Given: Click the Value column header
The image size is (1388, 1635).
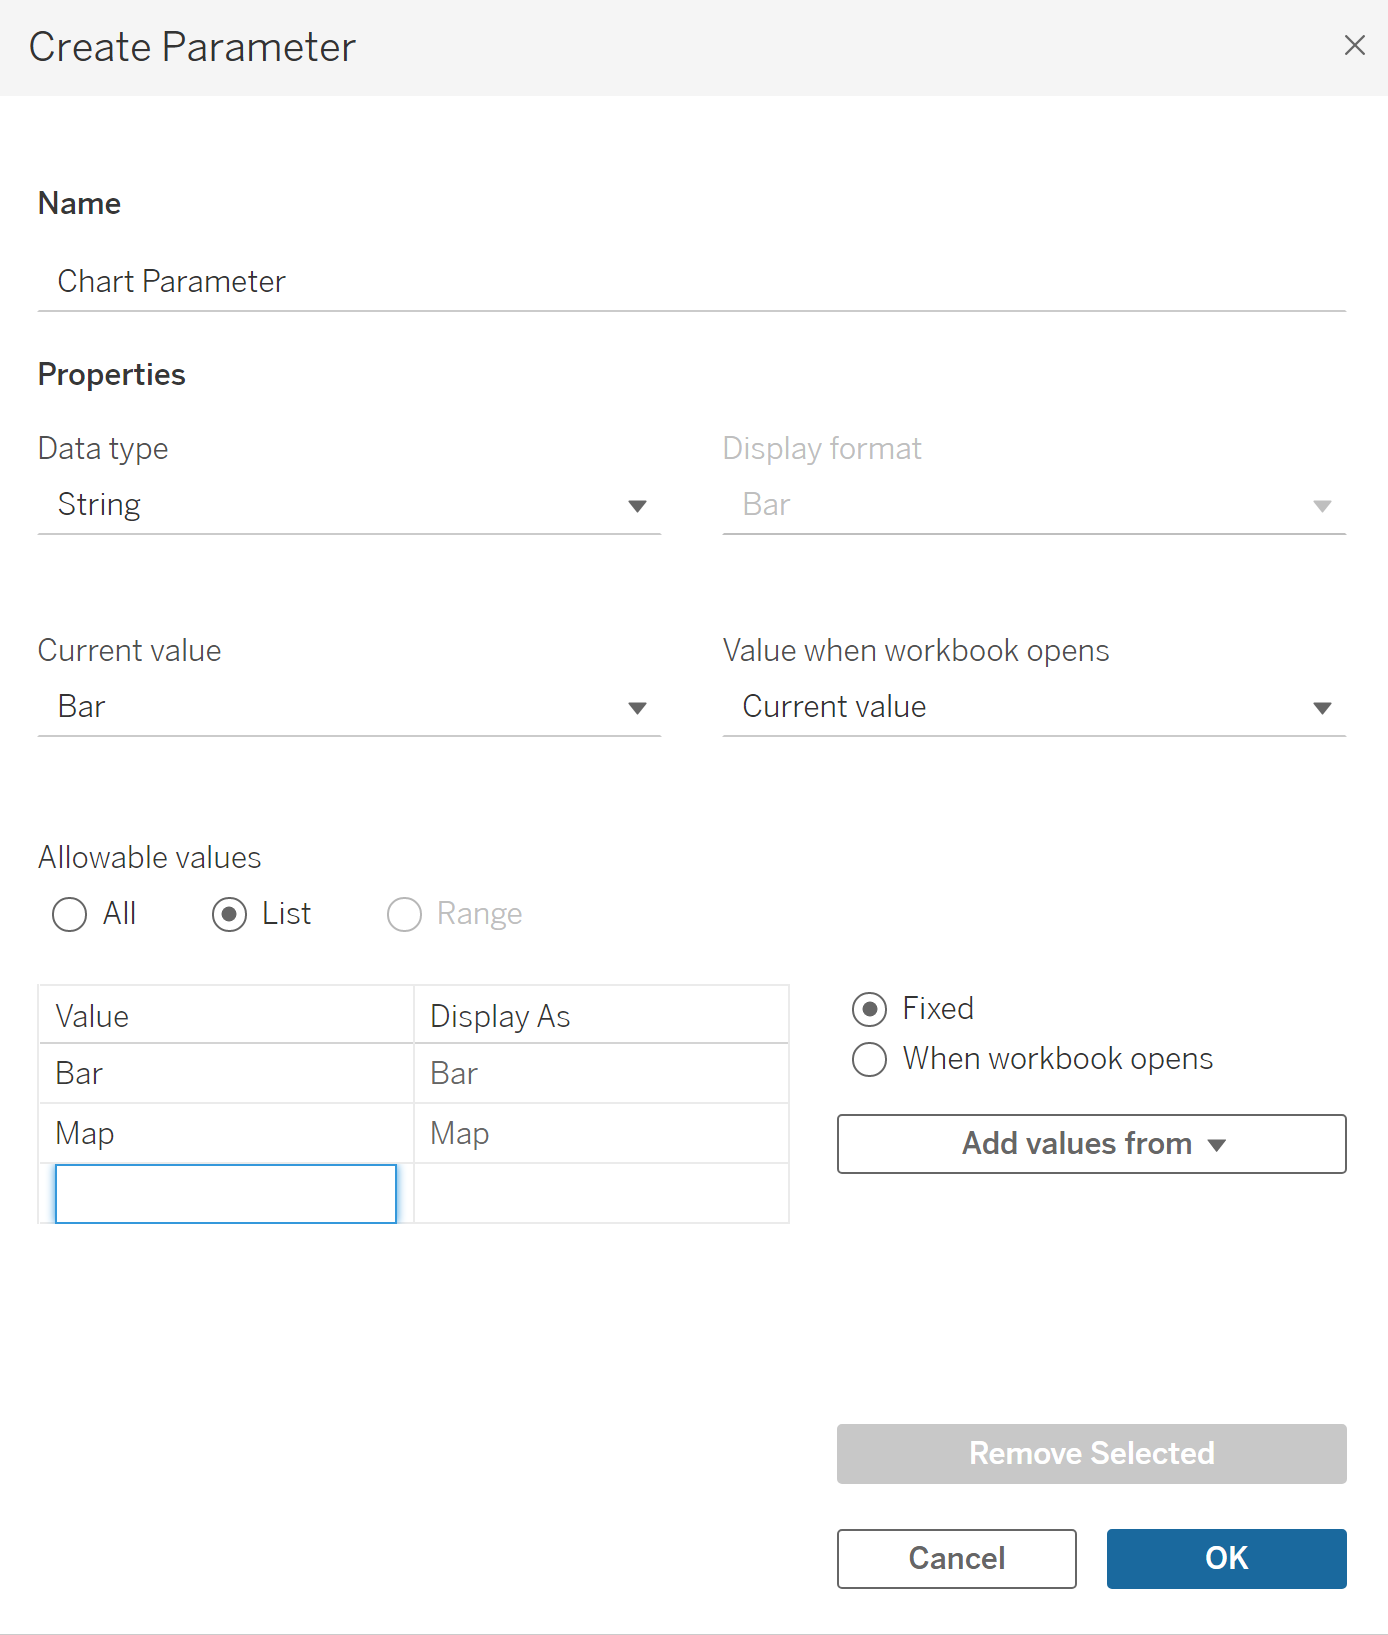Looking at the screenshot, I should click(225, 1016).
